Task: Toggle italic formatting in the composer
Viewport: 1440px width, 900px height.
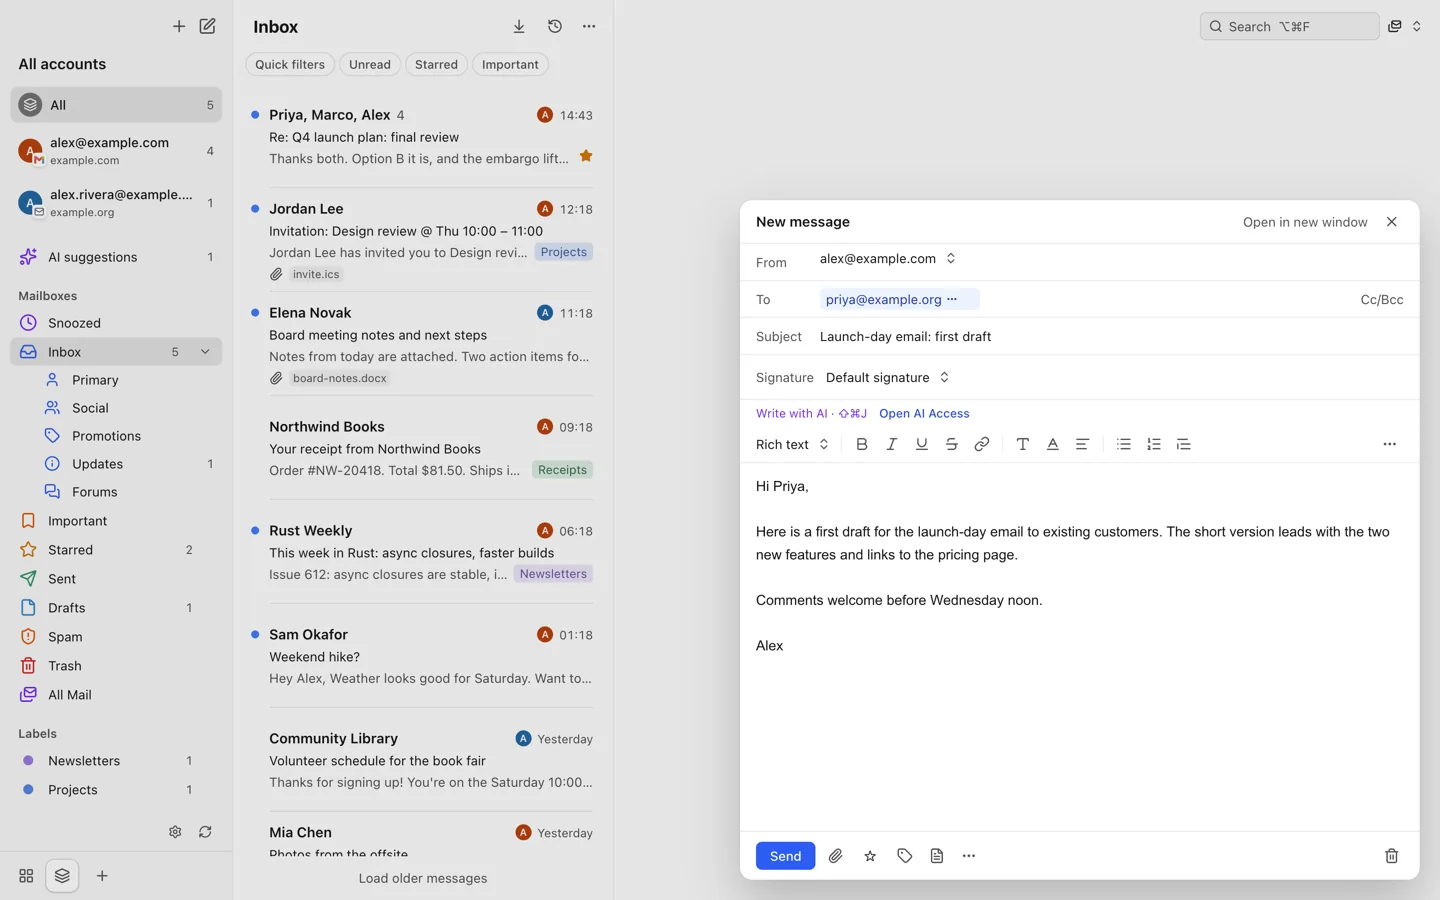Action: pyautogui.click(x=892, y=444)
